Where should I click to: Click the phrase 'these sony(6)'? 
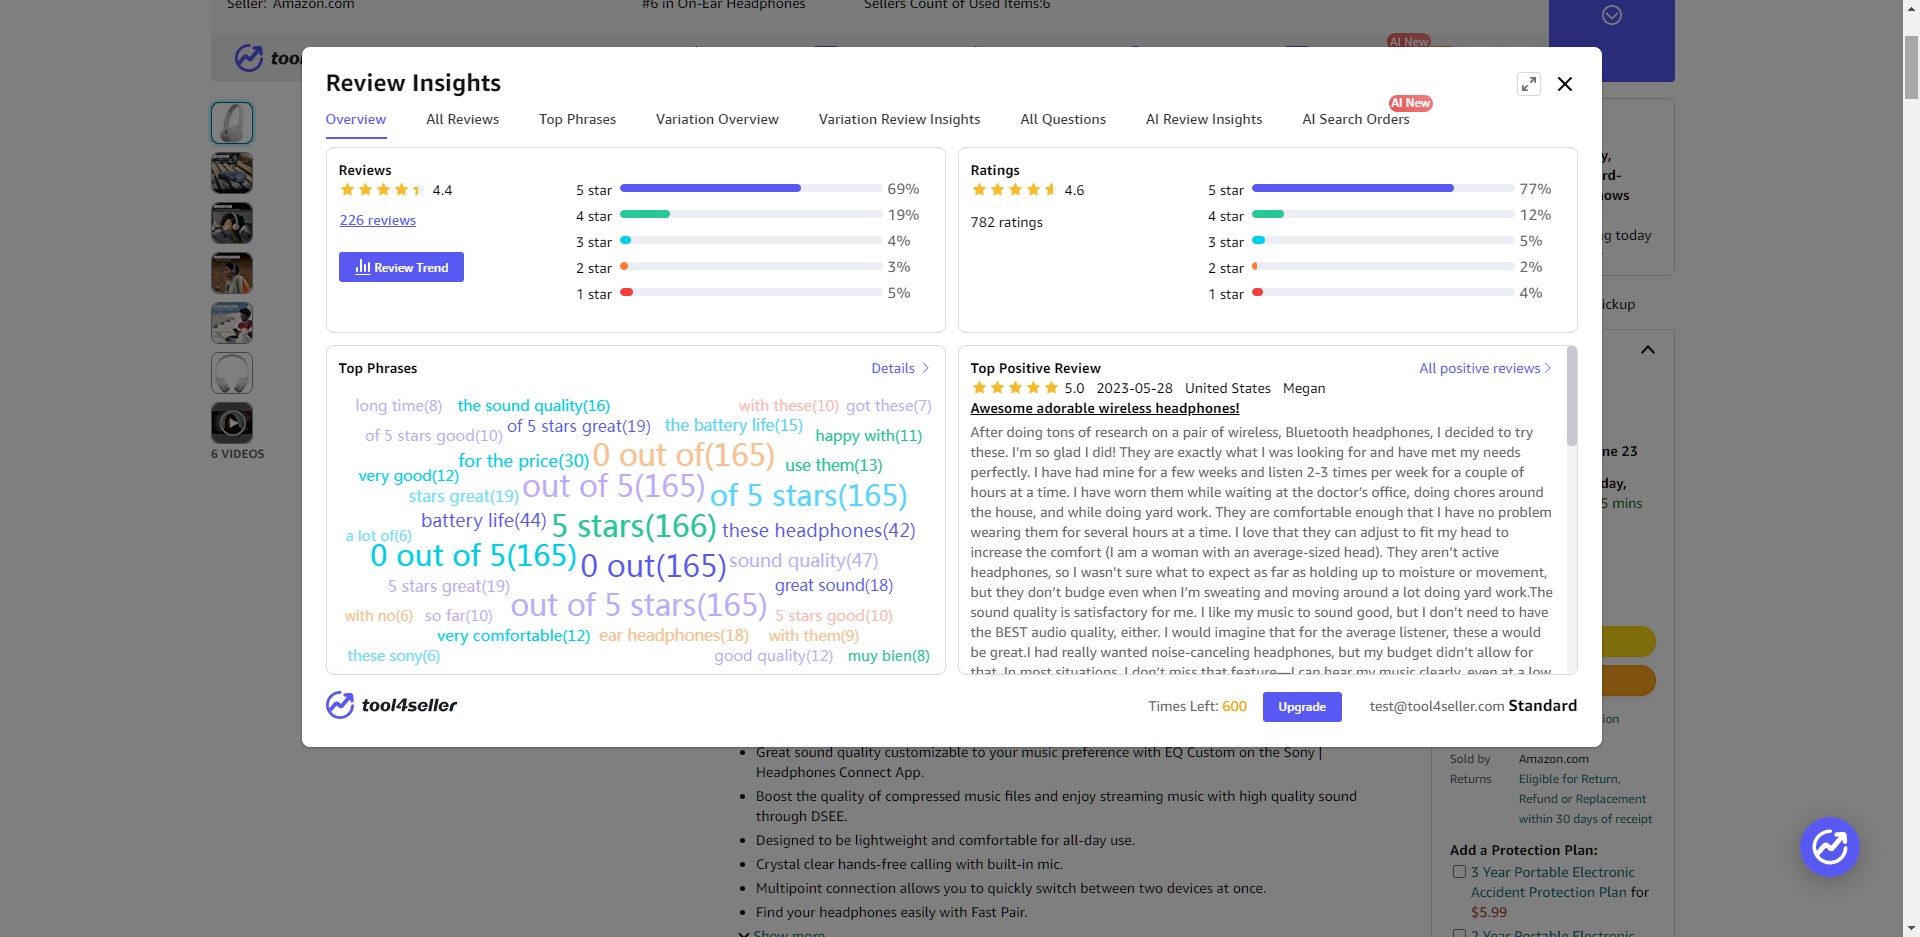point(393,656)
